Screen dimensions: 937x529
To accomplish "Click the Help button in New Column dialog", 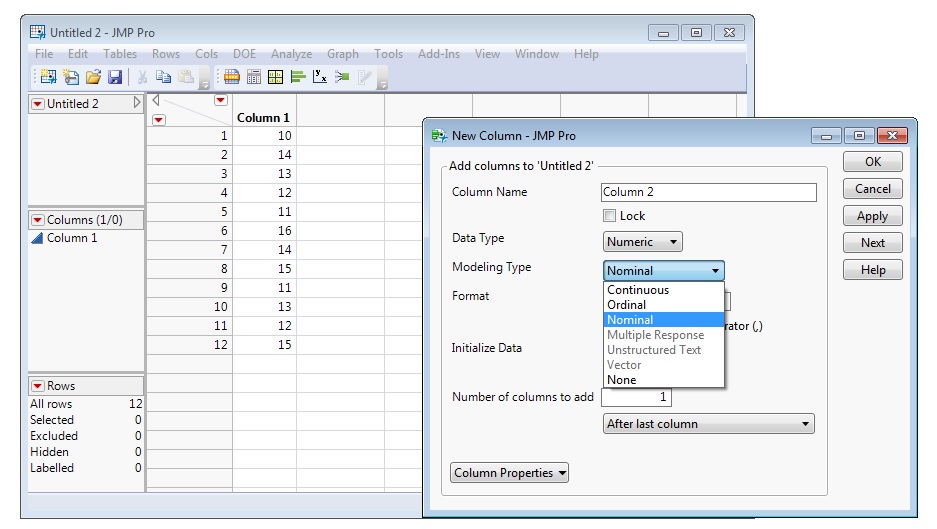I will point(872,270).
